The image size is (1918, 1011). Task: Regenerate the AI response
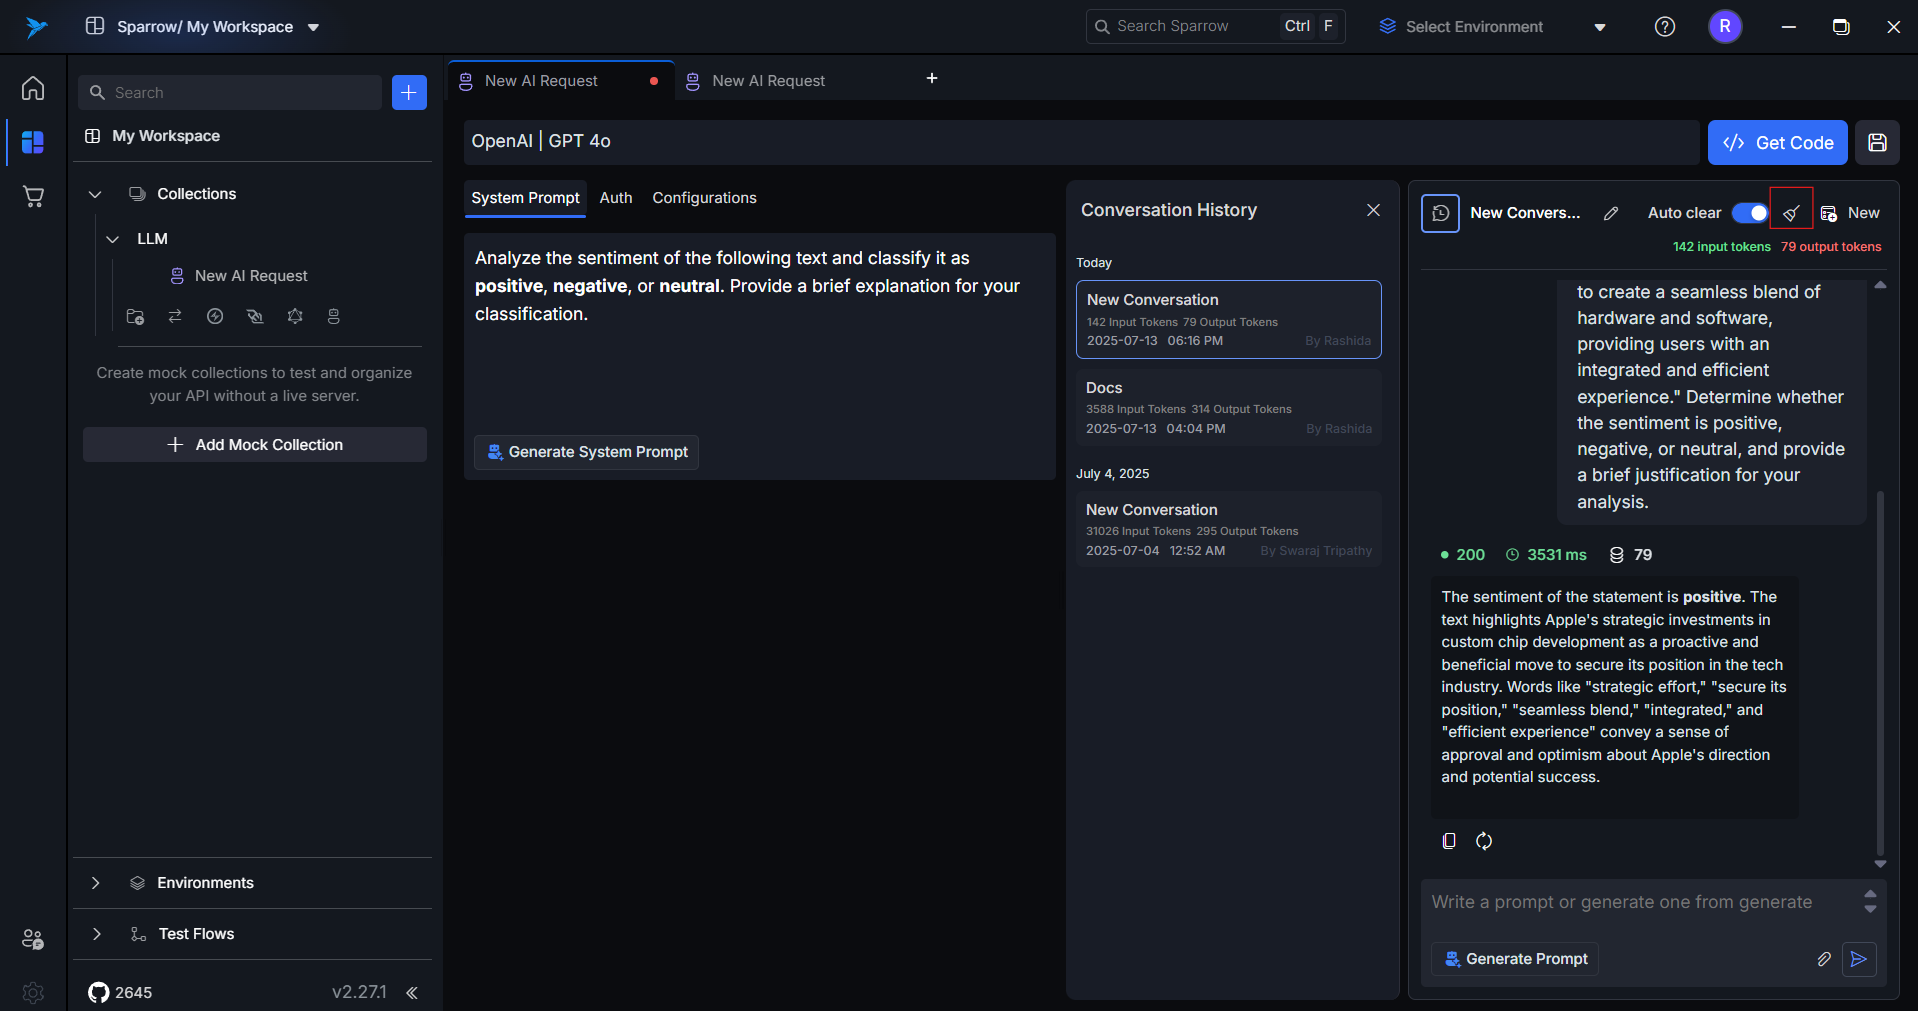click(x=1484, y=841)
